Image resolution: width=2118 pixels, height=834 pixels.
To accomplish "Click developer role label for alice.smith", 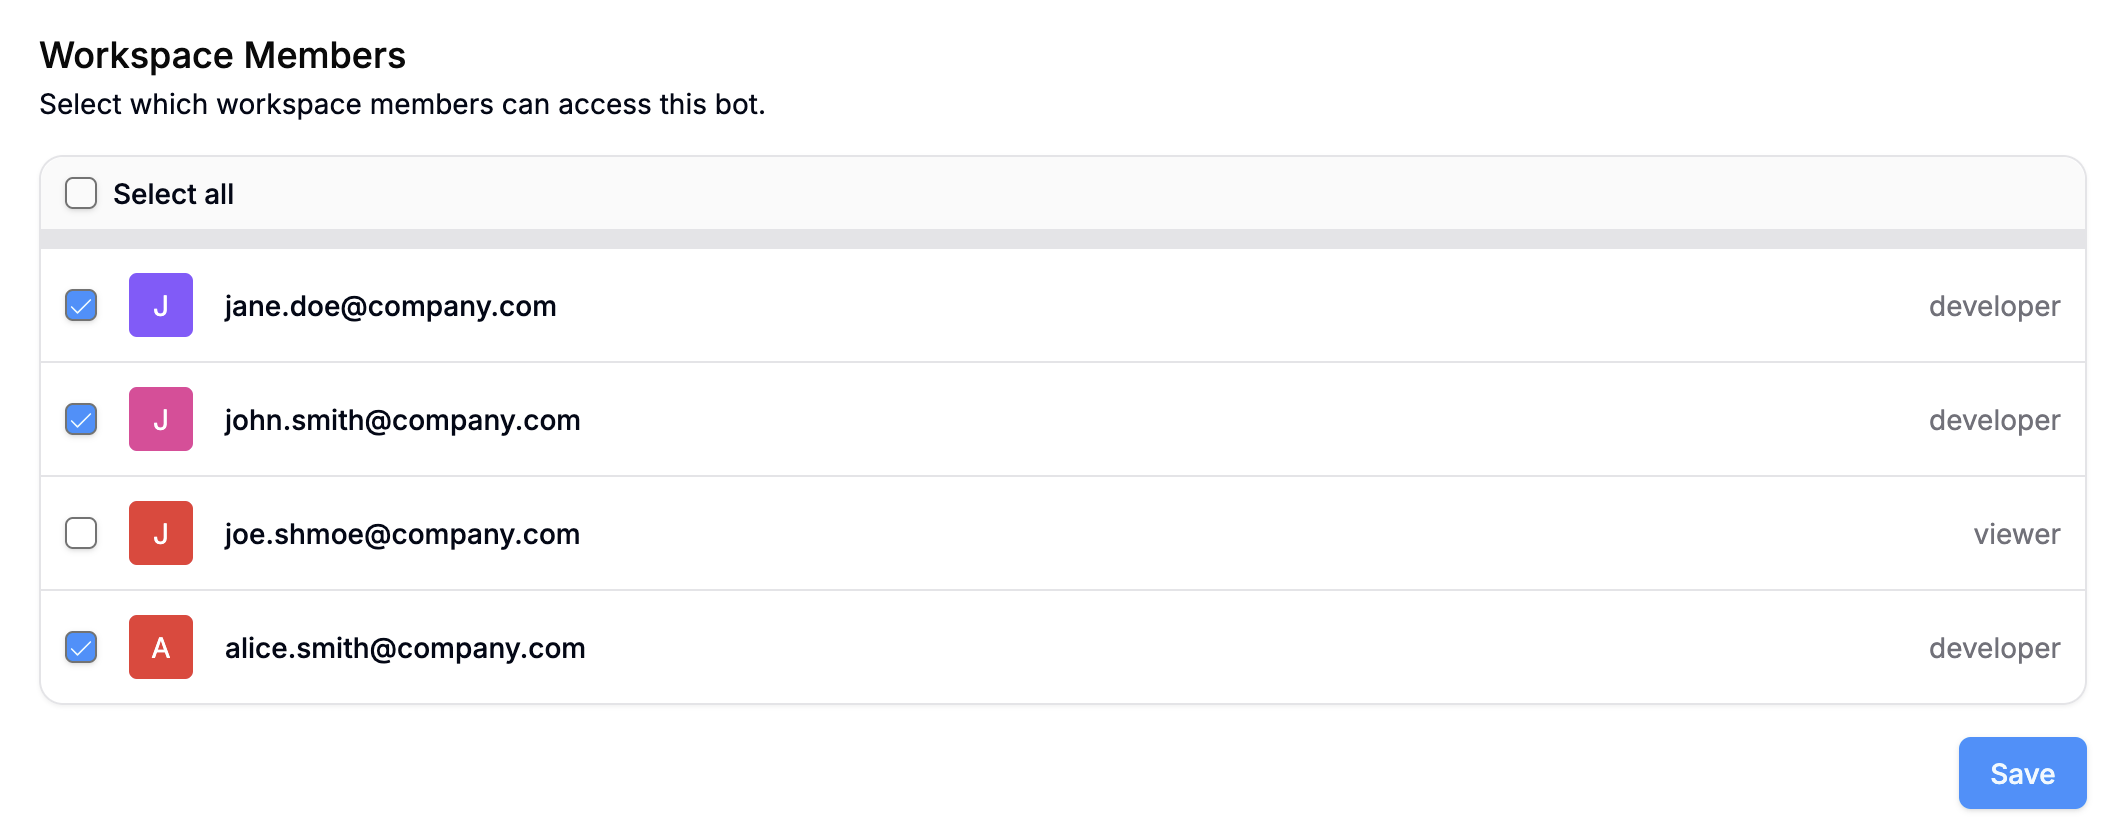I will click(1994, 648).
